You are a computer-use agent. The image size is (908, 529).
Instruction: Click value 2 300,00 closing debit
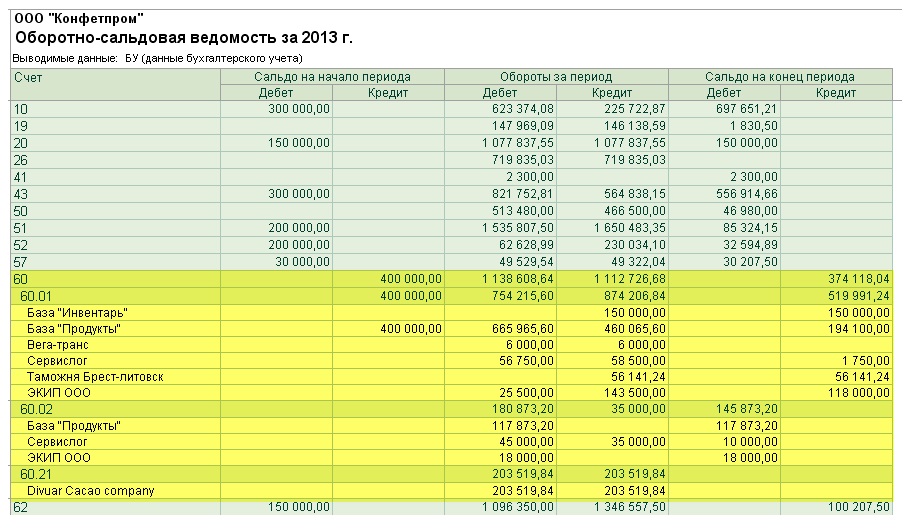[x=753, y=177]
